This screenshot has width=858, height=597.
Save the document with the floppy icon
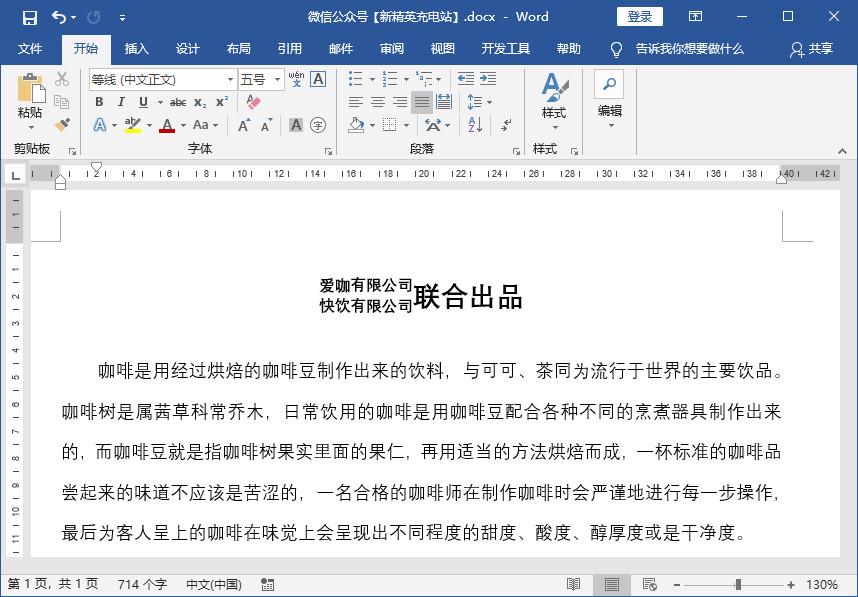click(x=30, y=18)
